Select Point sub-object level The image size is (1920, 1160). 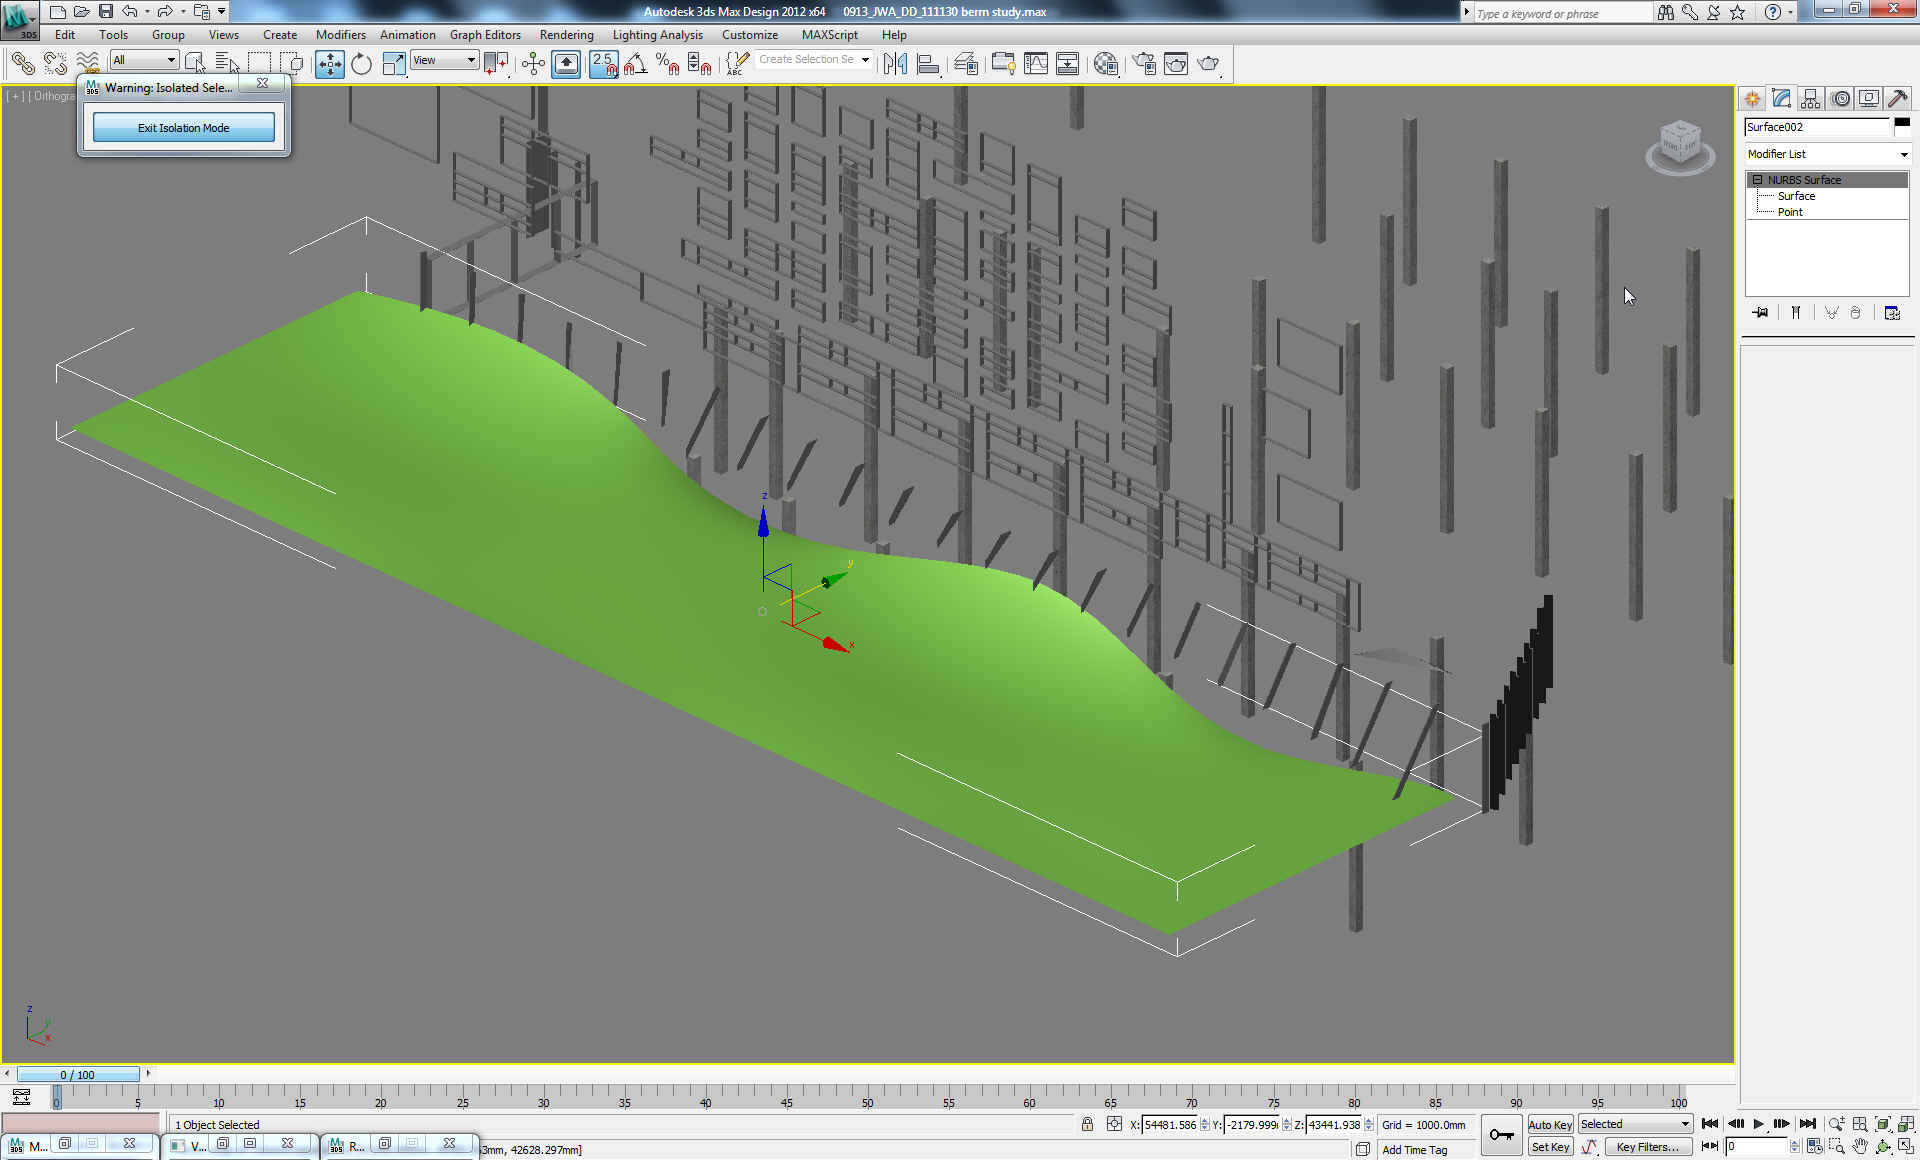1790,212
